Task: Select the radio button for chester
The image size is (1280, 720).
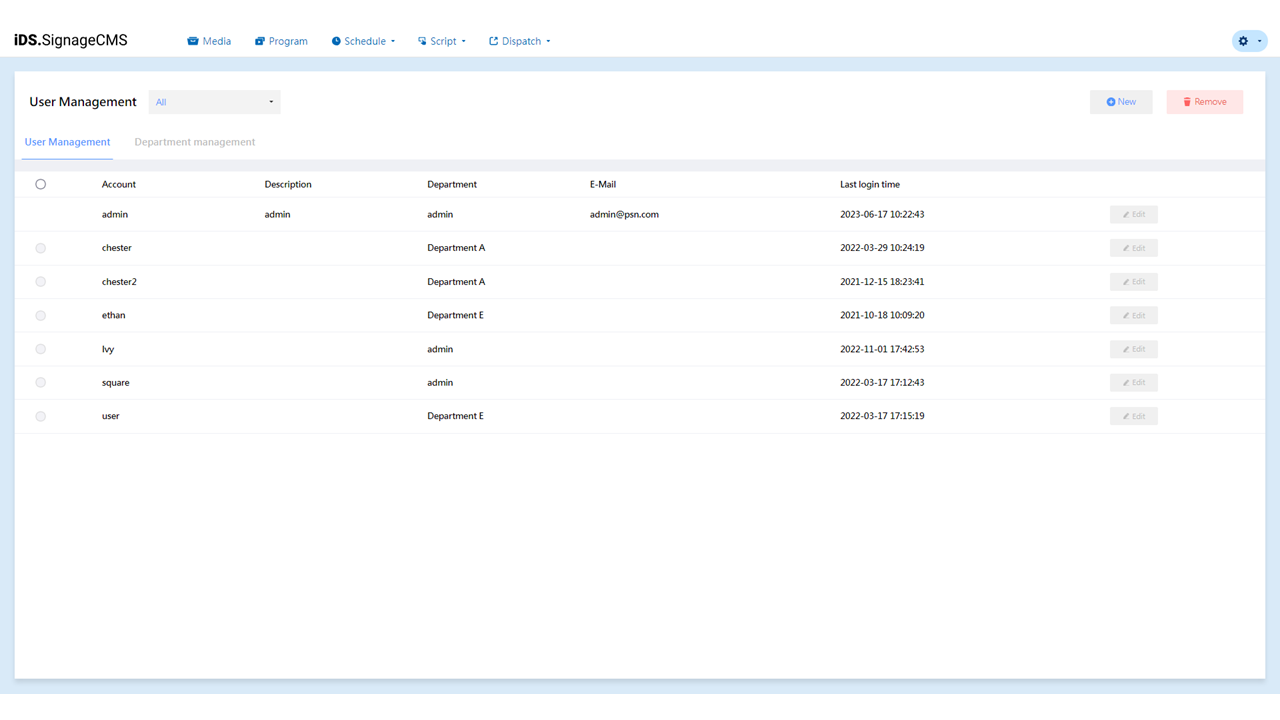Action: click(40, 247)
